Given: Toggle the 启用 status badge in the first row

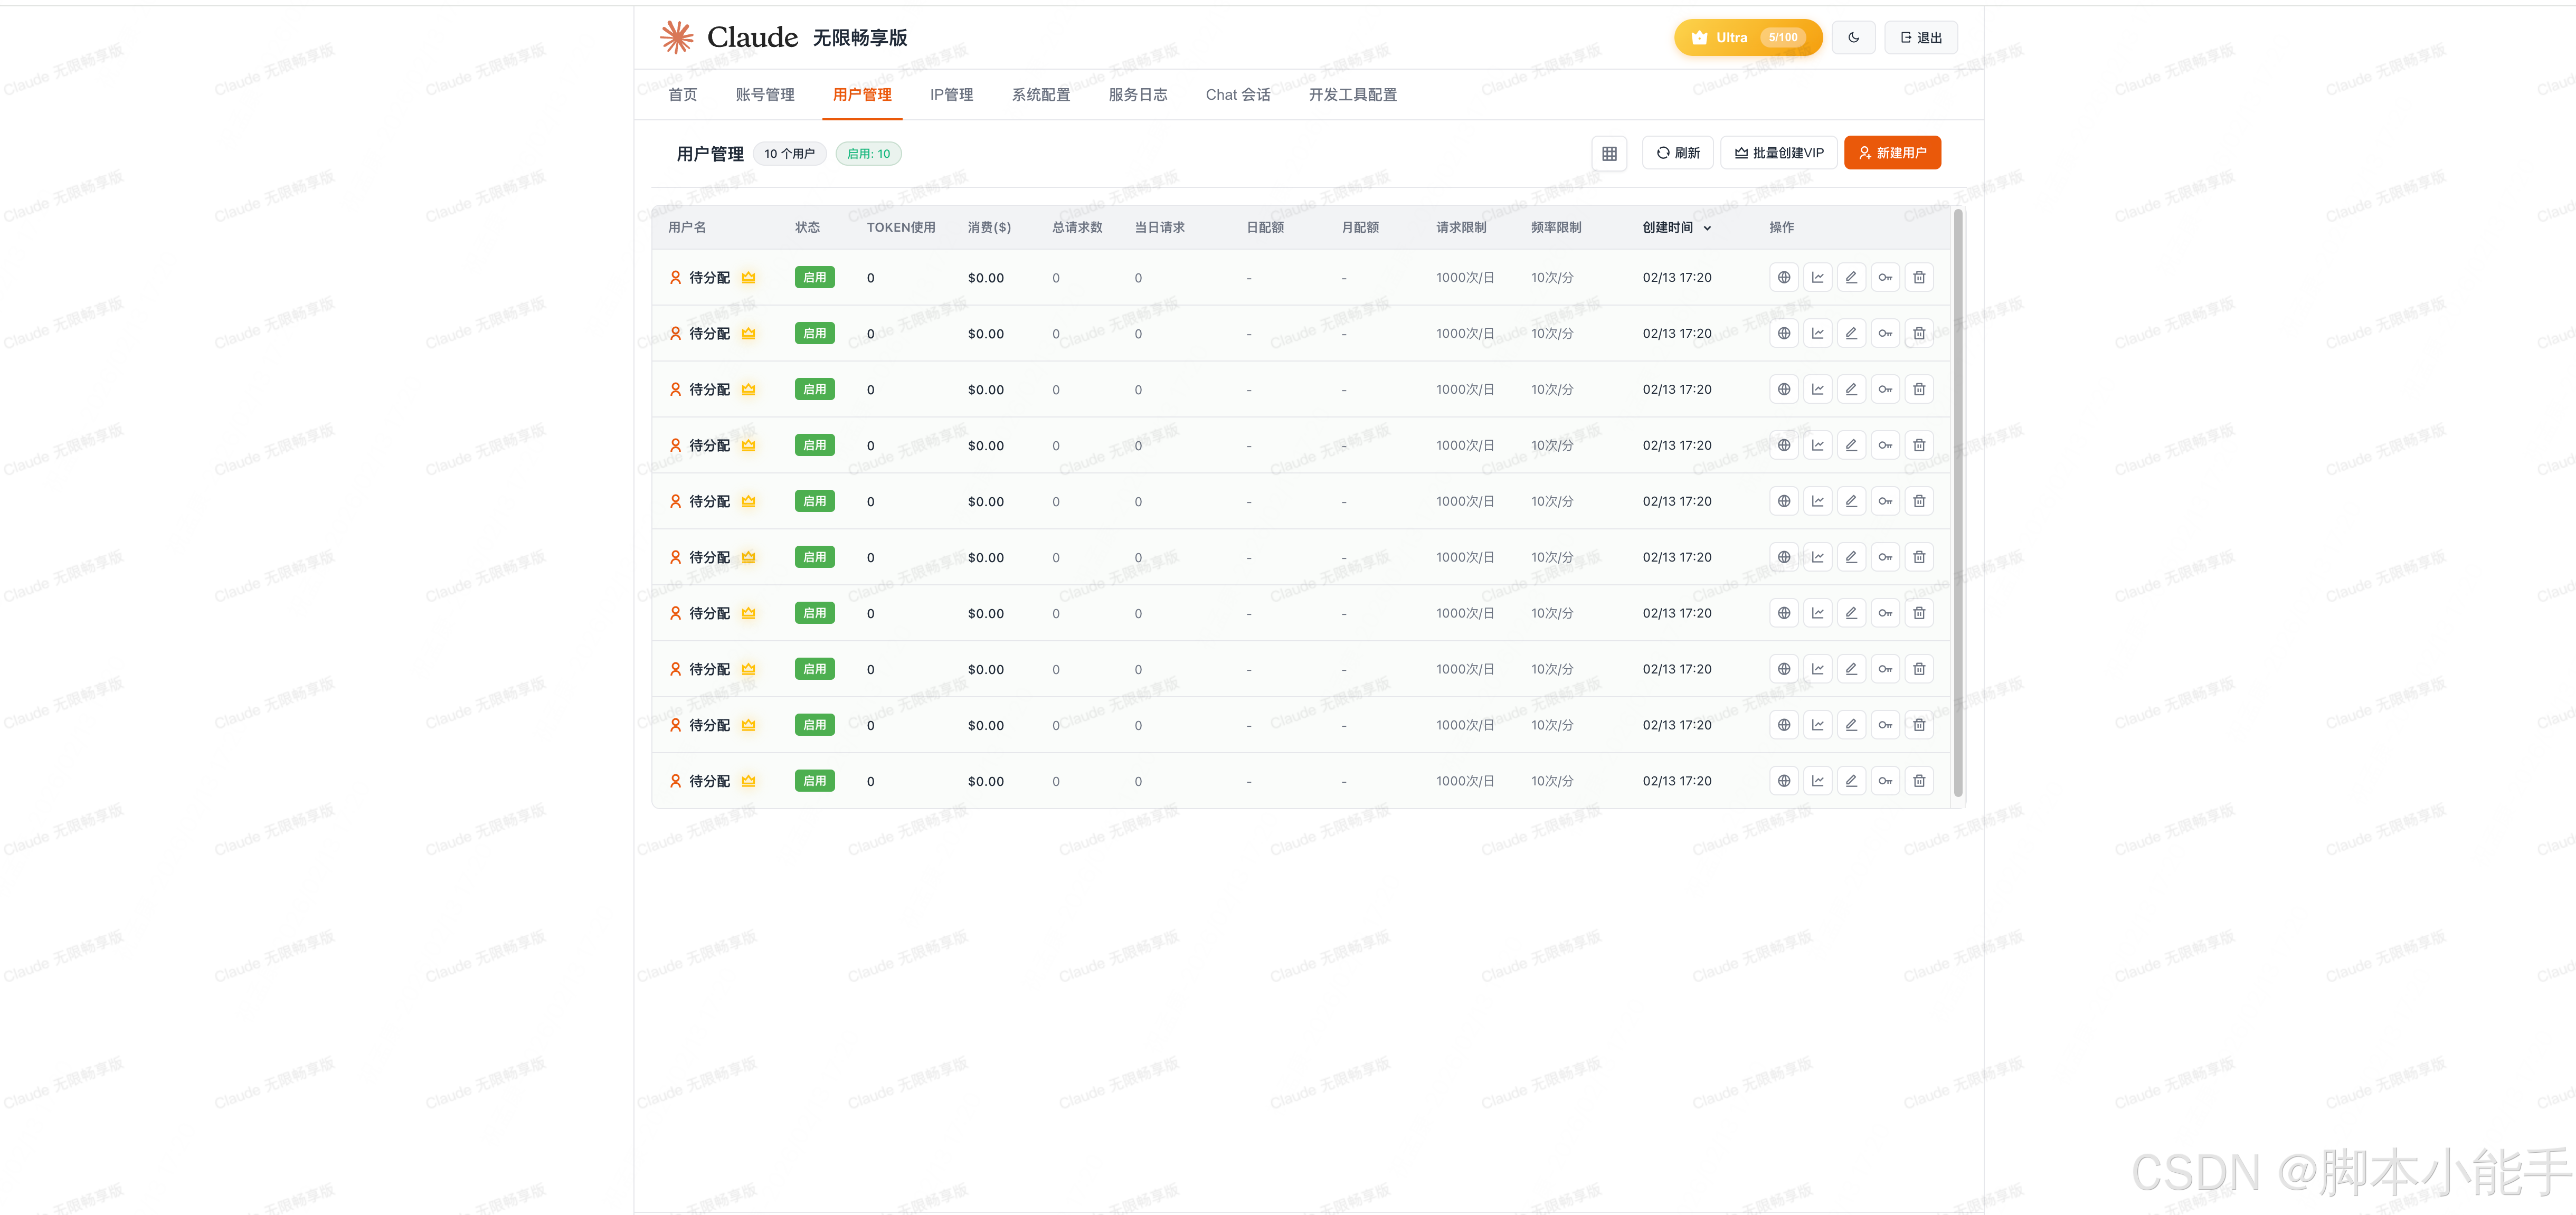Looking at the screenshot, I should click(x=814, y=278).
